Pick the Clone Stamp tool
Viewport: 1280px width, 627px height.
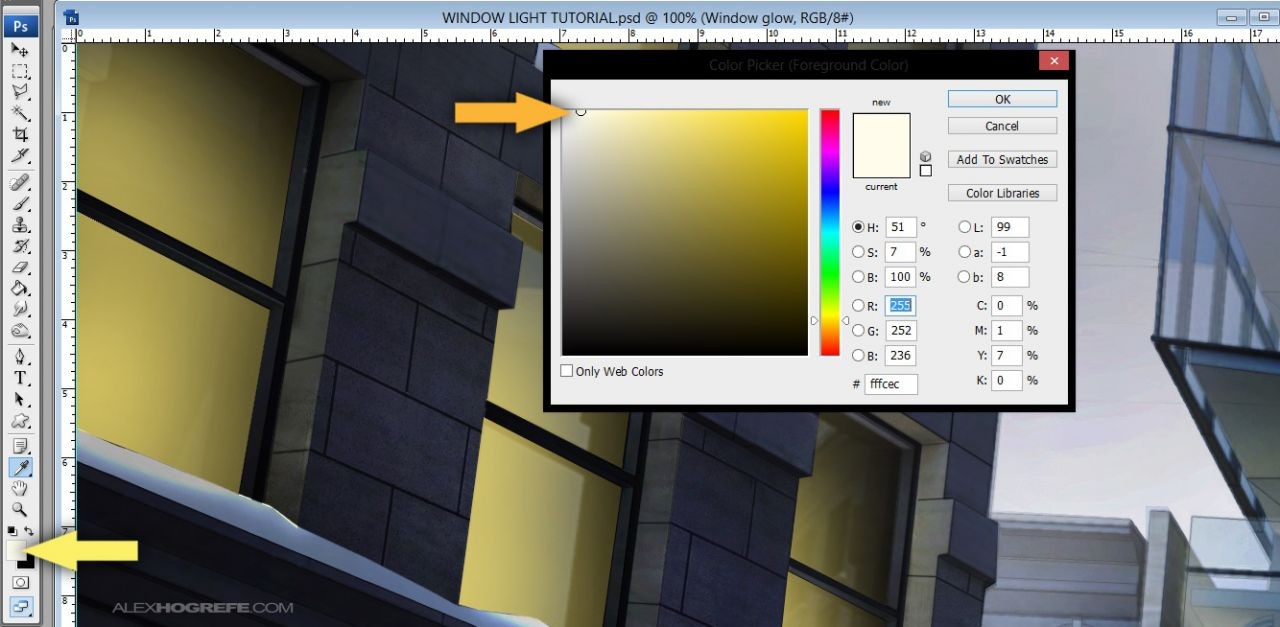click(x=19, y=226)
